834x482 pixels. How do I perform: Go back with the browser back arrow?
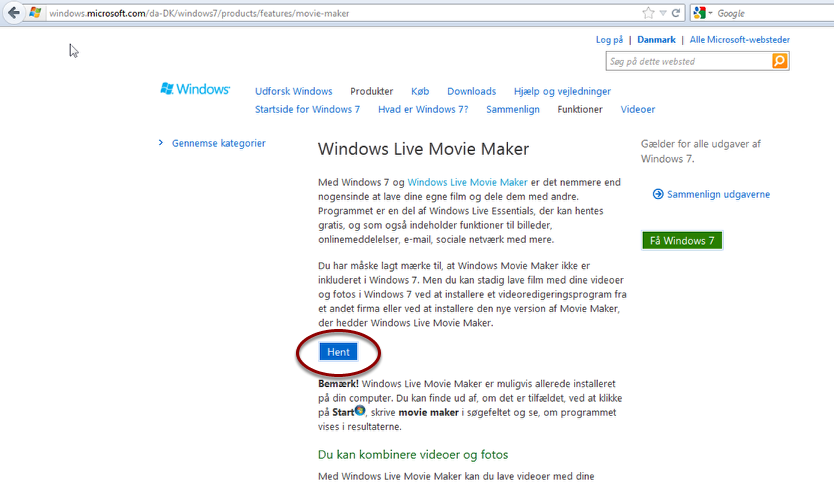[14, 13]
